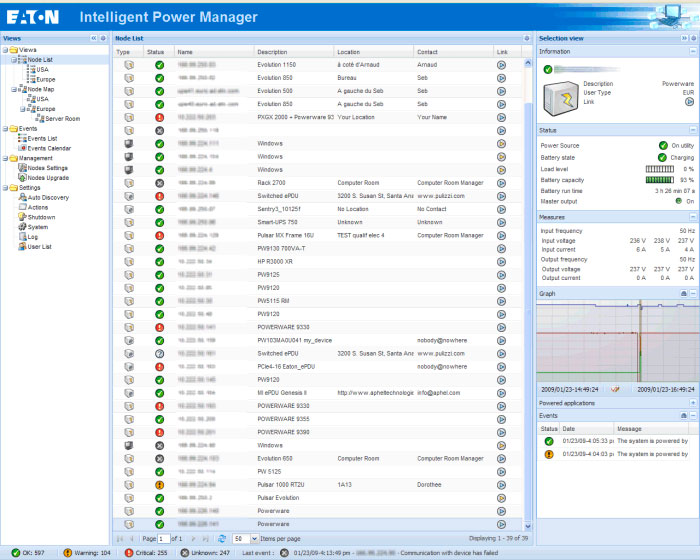700x560 pixels.
Task: Click the Views panel collapse arrows icon
Action: point(94,38)
